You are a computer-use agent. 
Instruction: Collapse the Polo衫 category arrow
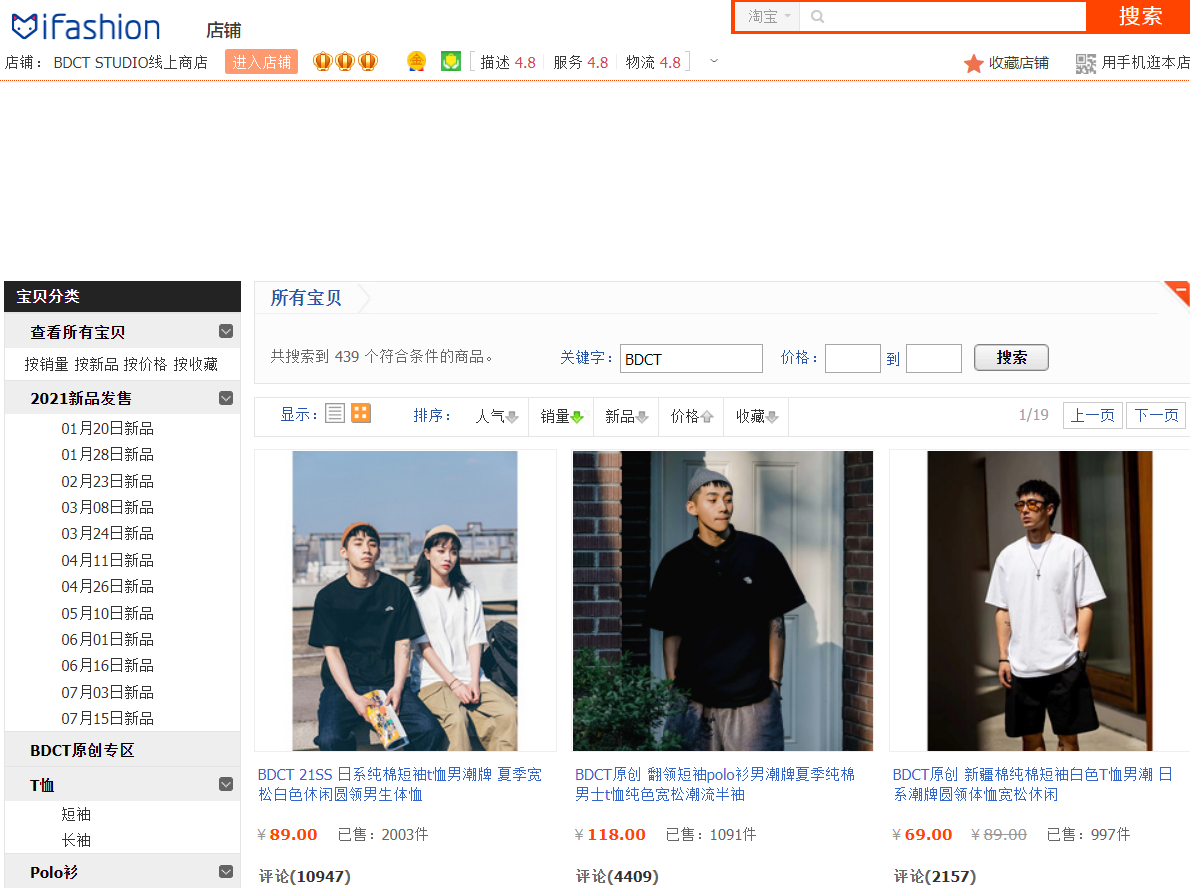click(225, 872)
